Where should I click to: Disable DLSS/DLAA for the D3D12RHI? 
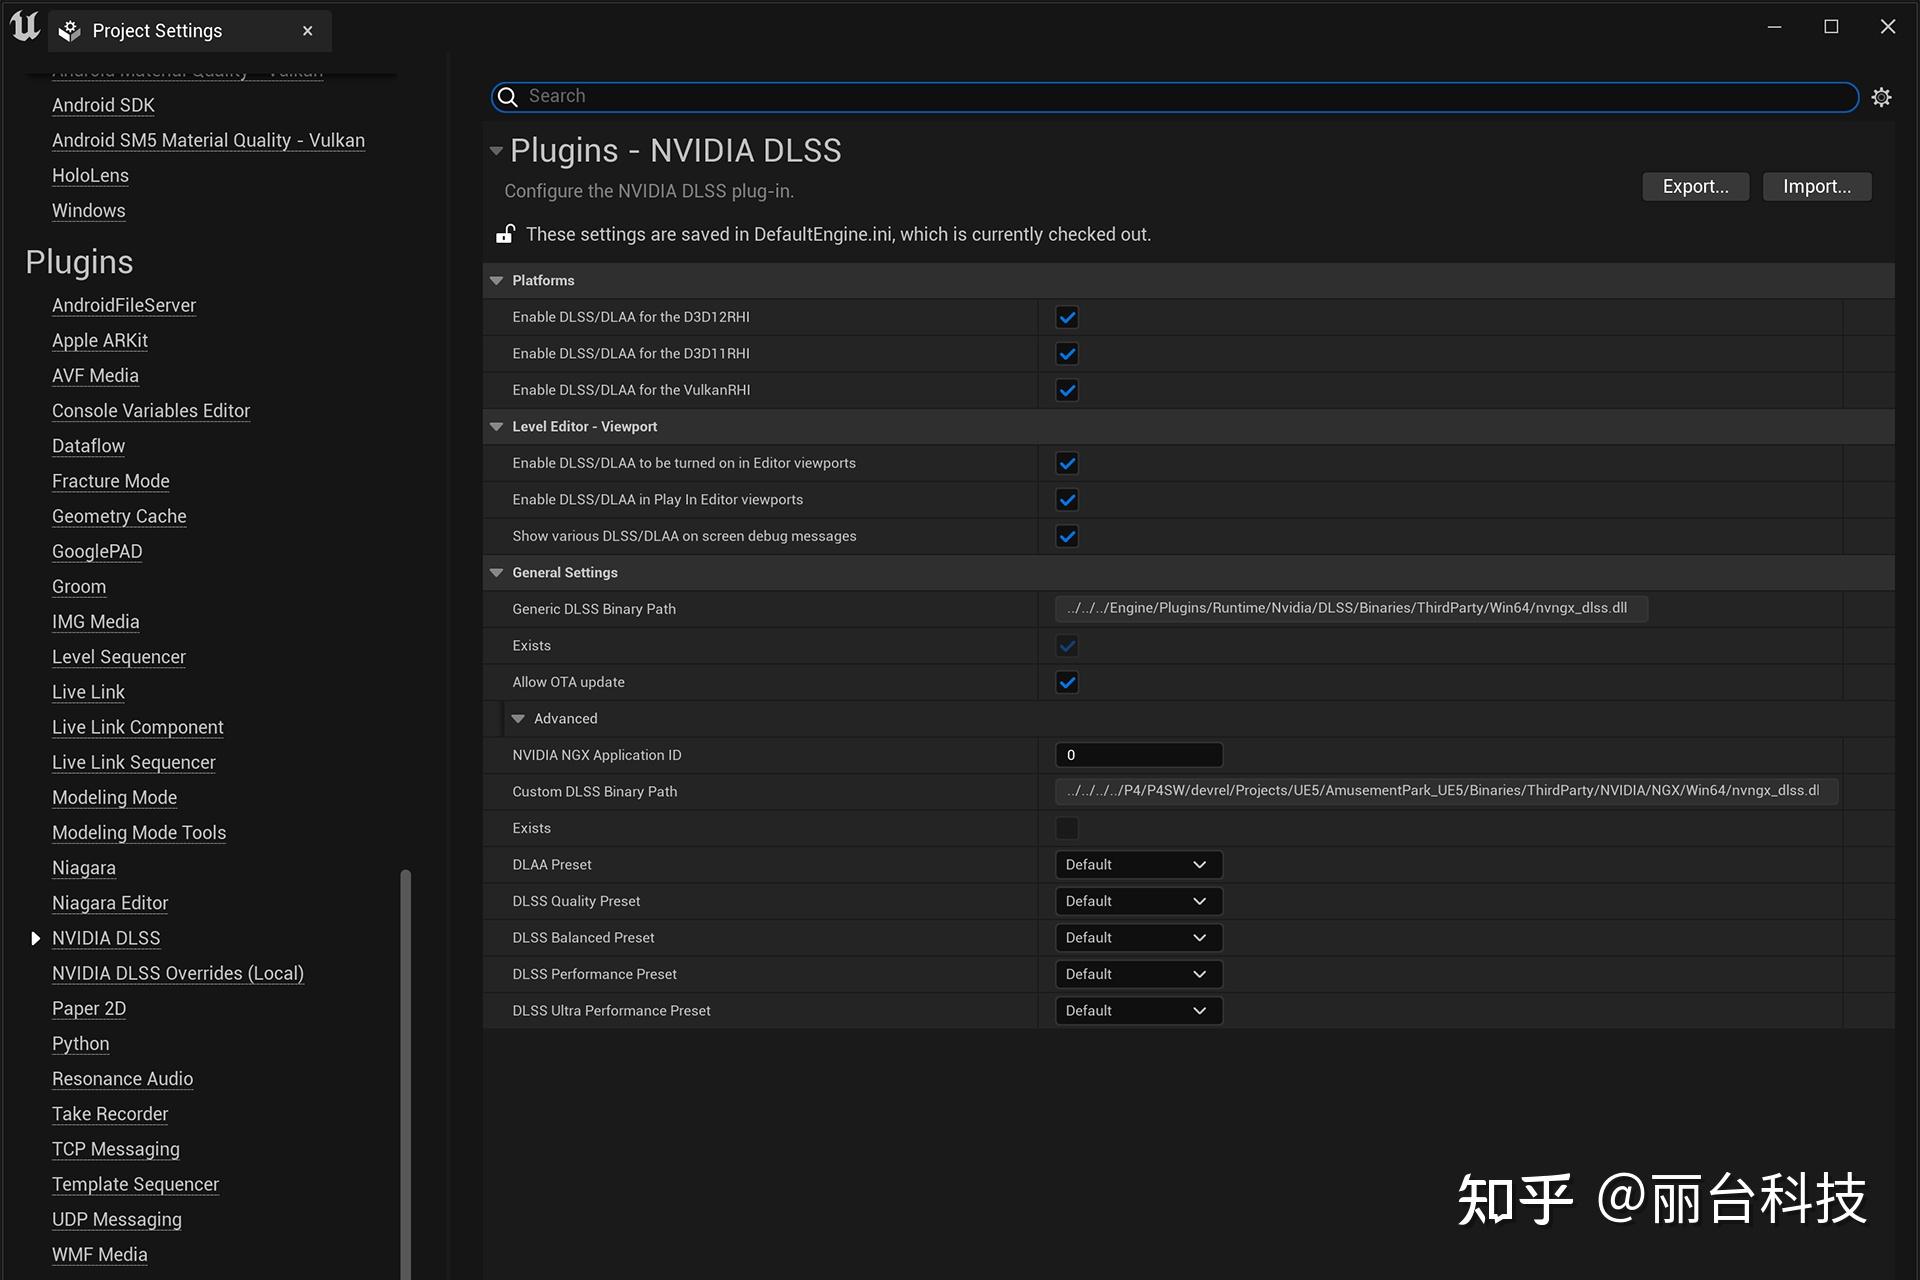pos(1067,317)
